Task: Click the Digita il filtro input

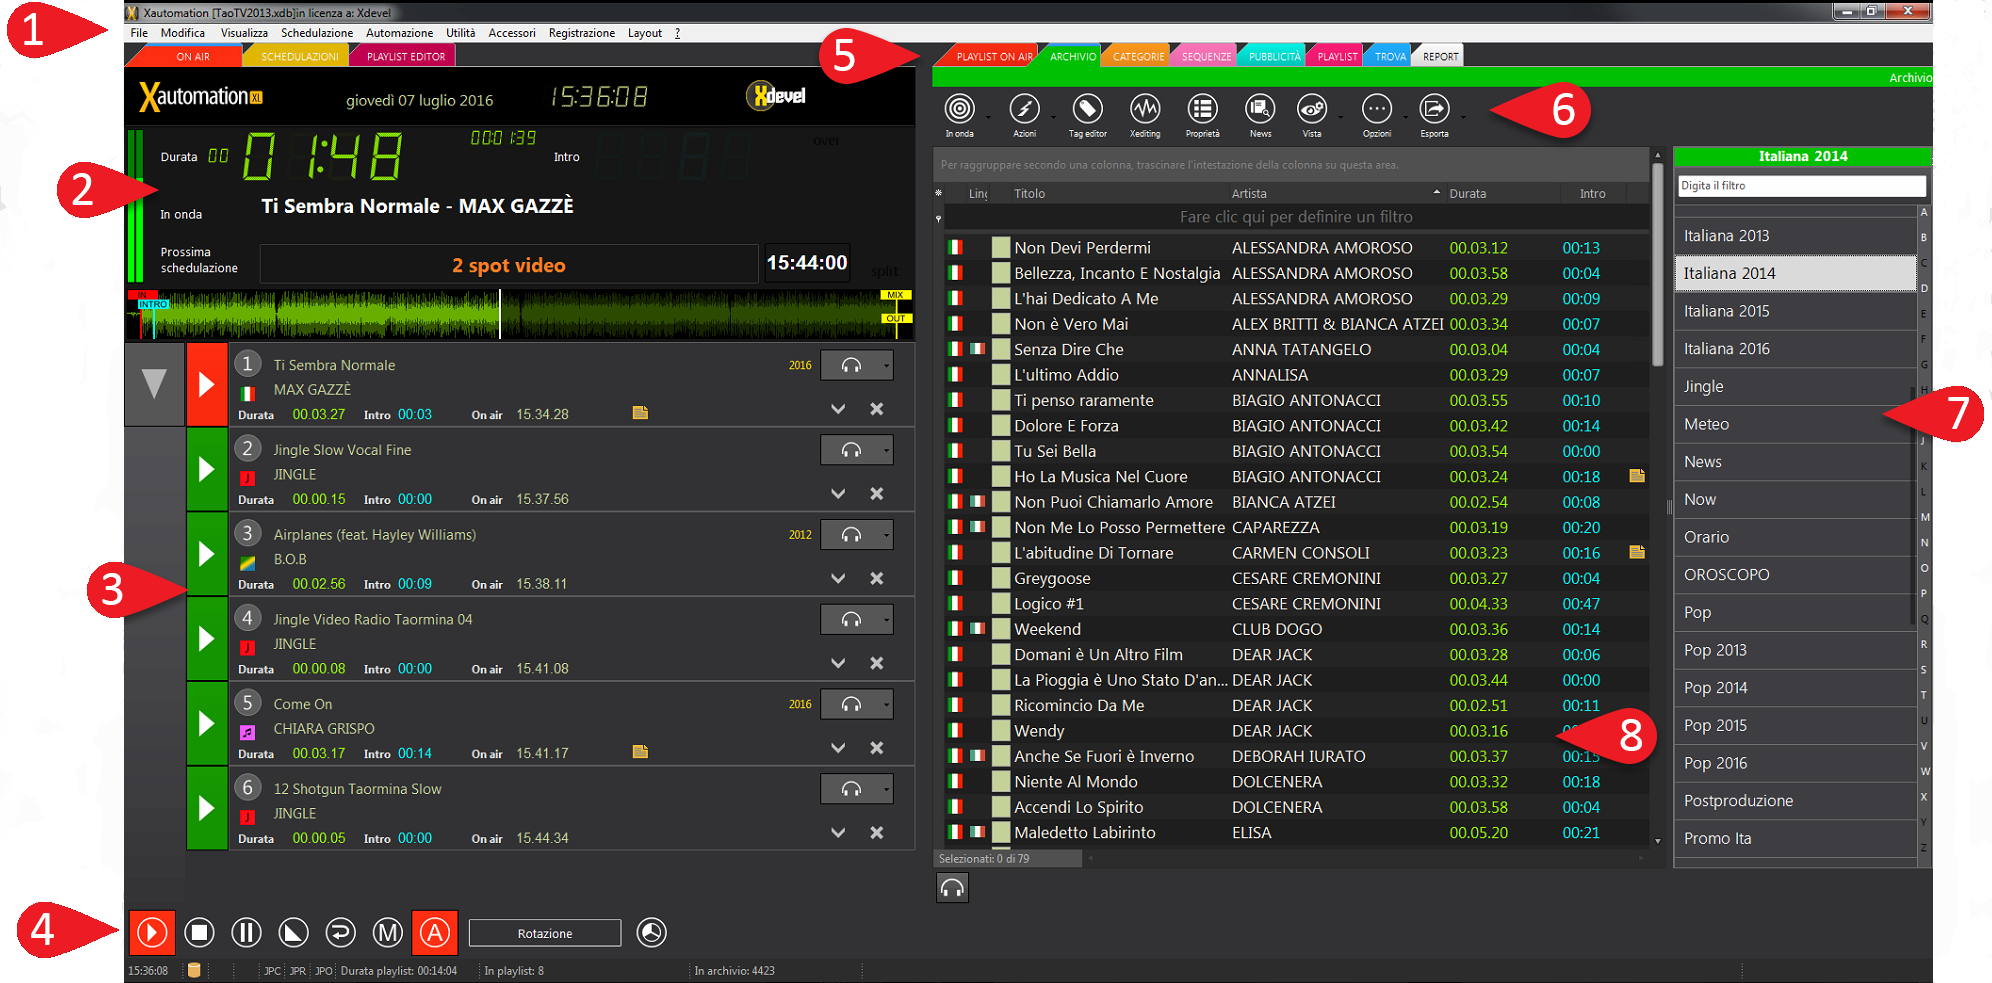Action: pyautogui.click(x=1801, y=186)
